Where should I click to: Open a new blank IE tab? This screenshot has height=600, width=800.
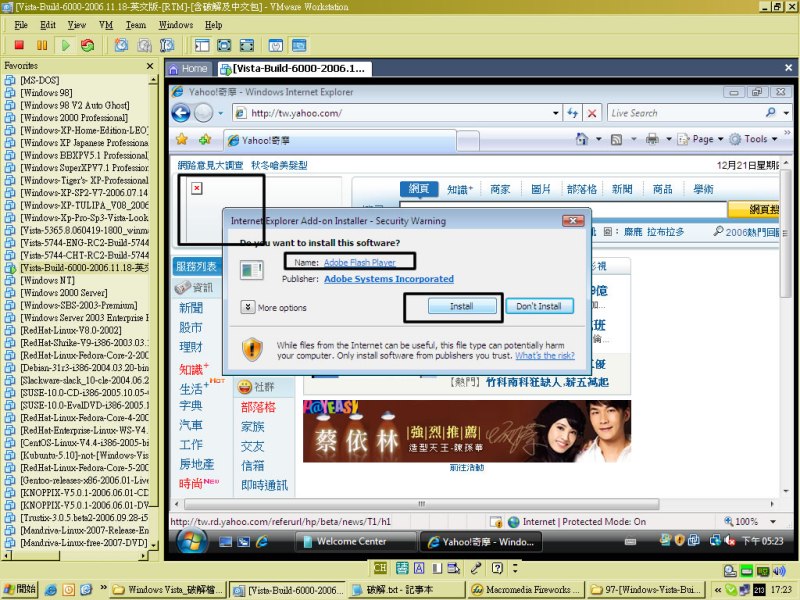(468, 141)
